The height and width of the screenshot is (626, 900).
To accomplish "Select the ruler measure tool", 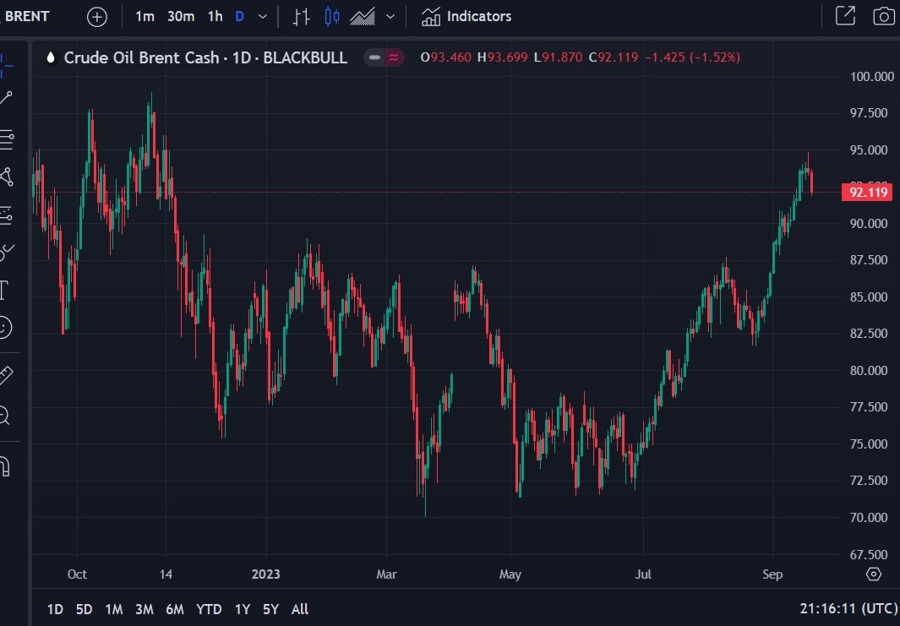I will [x=6, y=375].
